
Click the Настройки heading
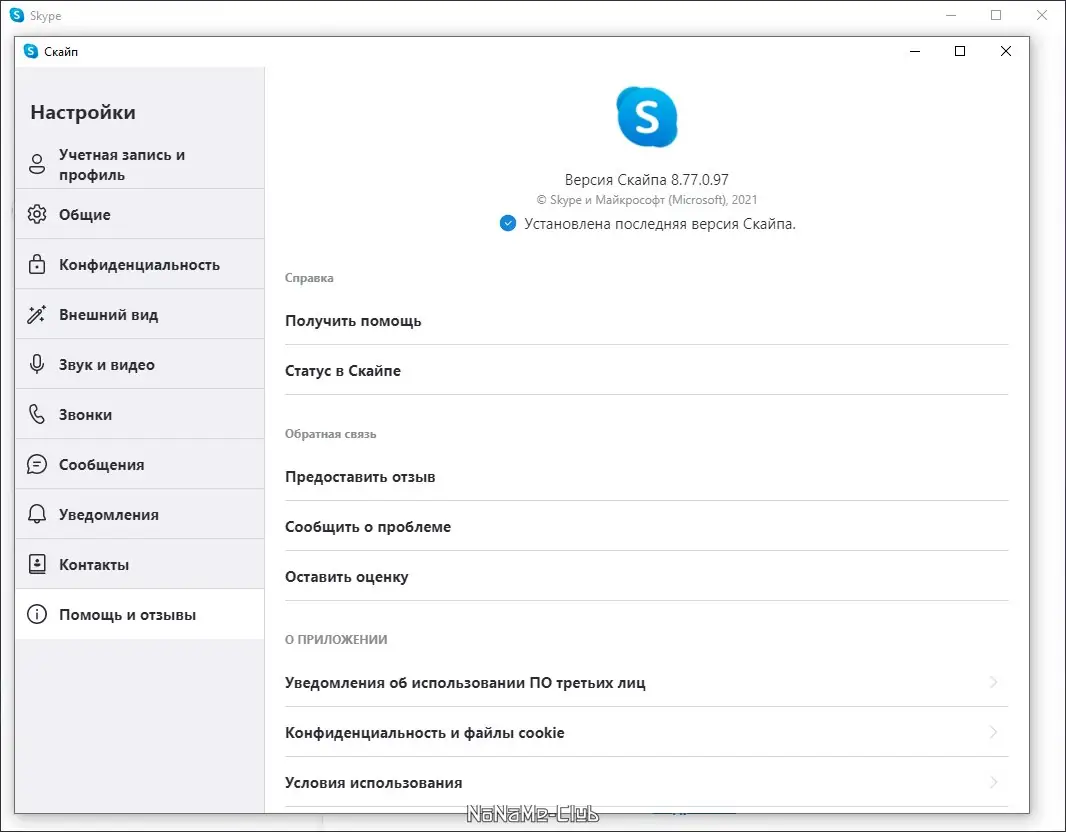(x=83, y=112)
